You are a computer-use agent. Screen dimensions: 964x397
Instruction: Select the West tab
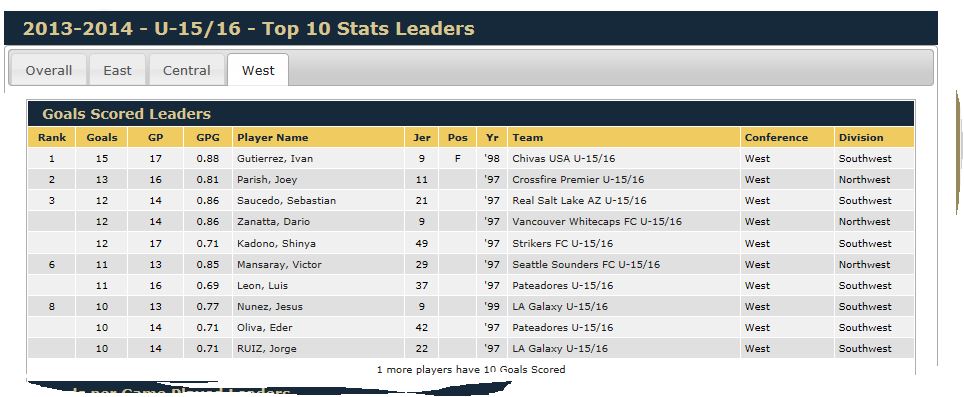(258, 70)
